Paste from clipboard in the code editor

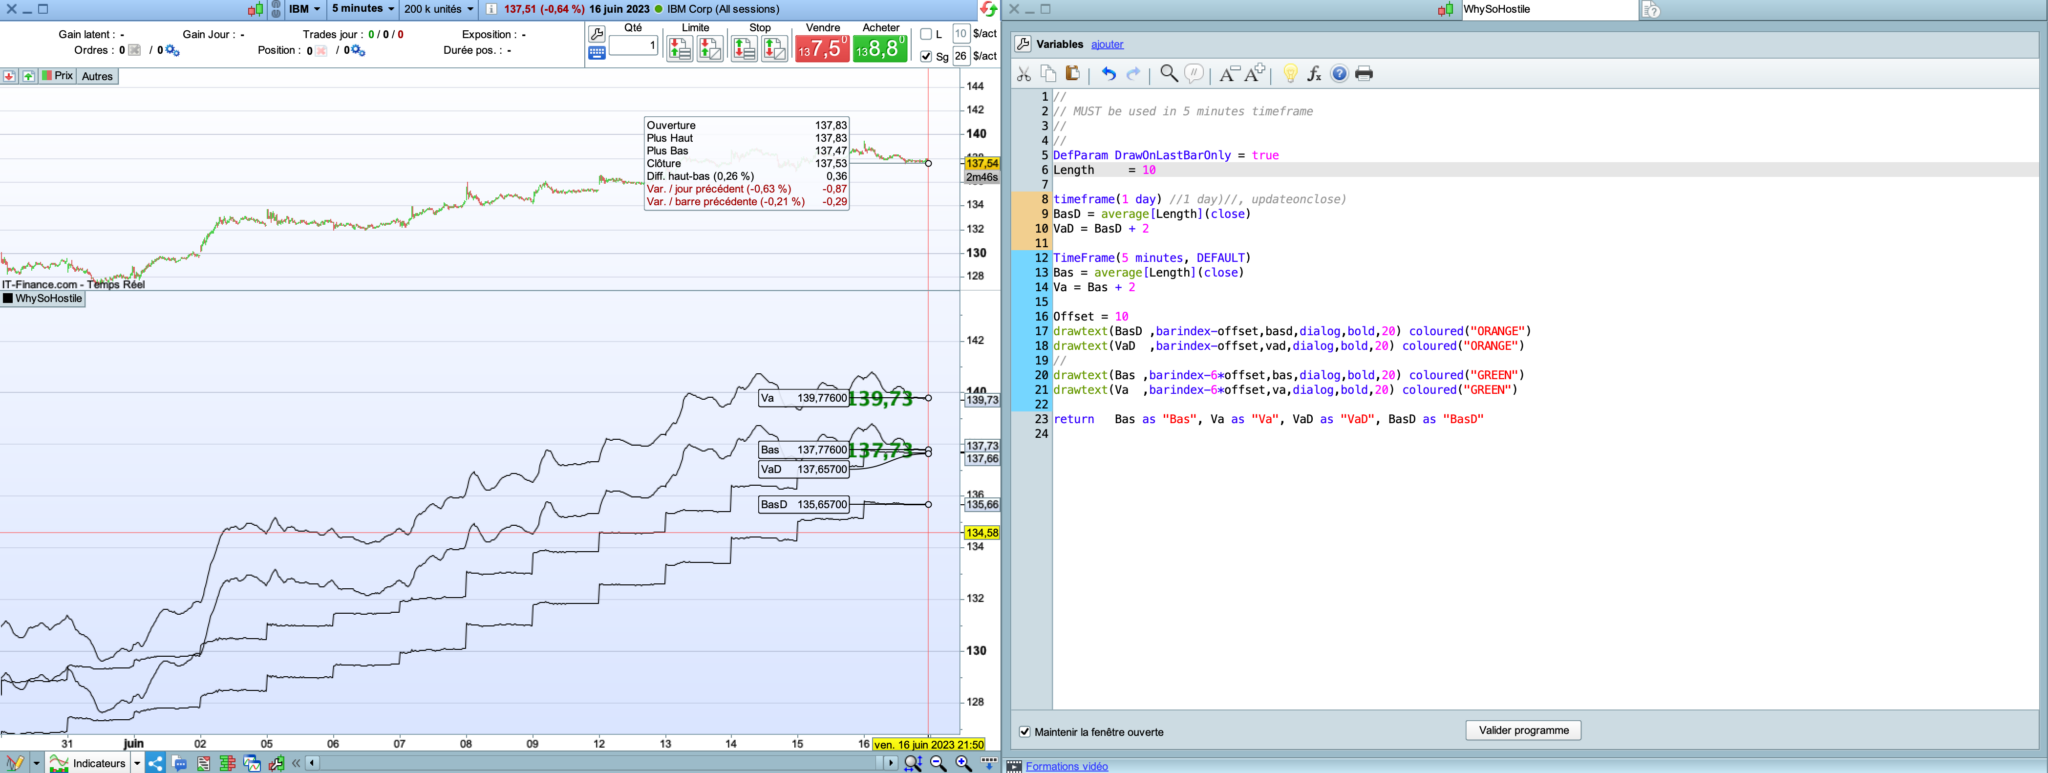pos(1072,74)
